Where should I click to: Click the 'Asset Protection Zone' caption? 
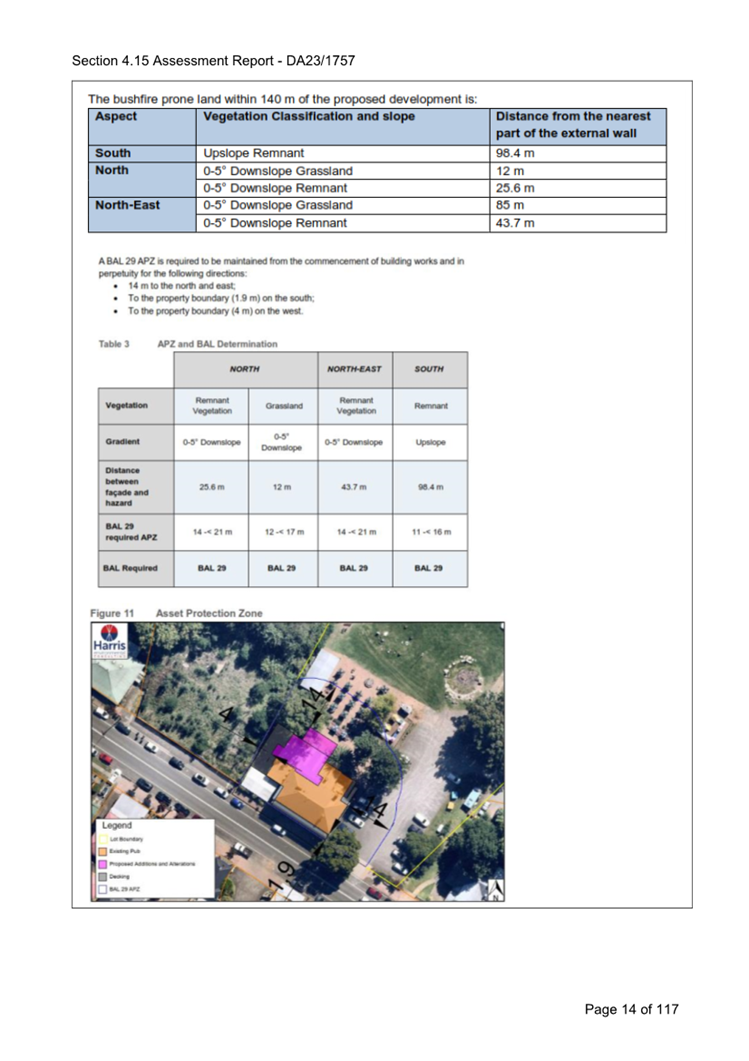click(209, 613)
